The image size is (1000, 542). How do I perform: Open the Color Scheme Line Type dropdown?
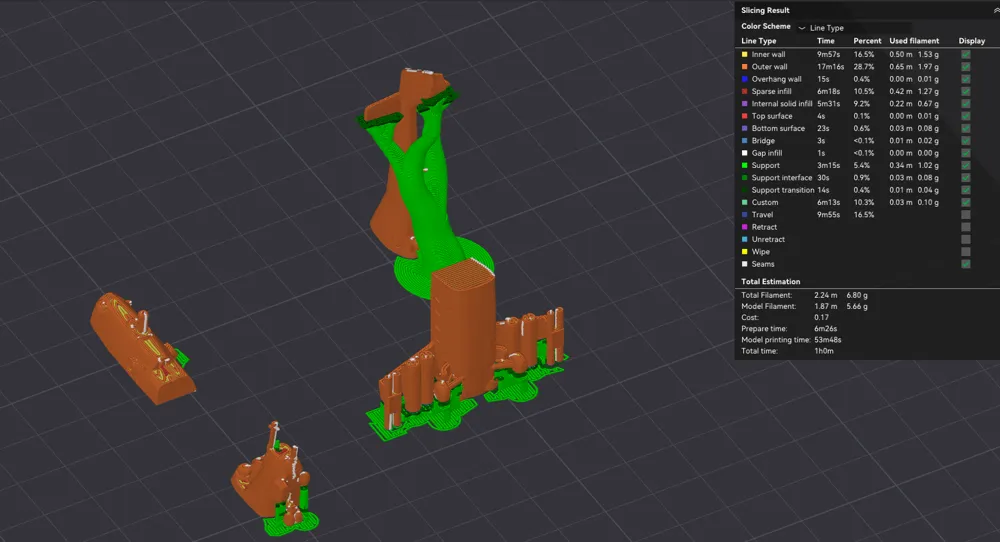coord(855,27)
